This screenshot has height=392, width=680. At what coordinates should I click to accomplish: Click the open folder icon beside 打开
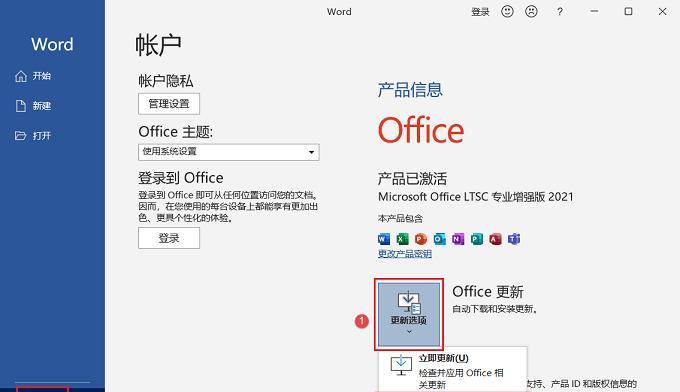20,136
